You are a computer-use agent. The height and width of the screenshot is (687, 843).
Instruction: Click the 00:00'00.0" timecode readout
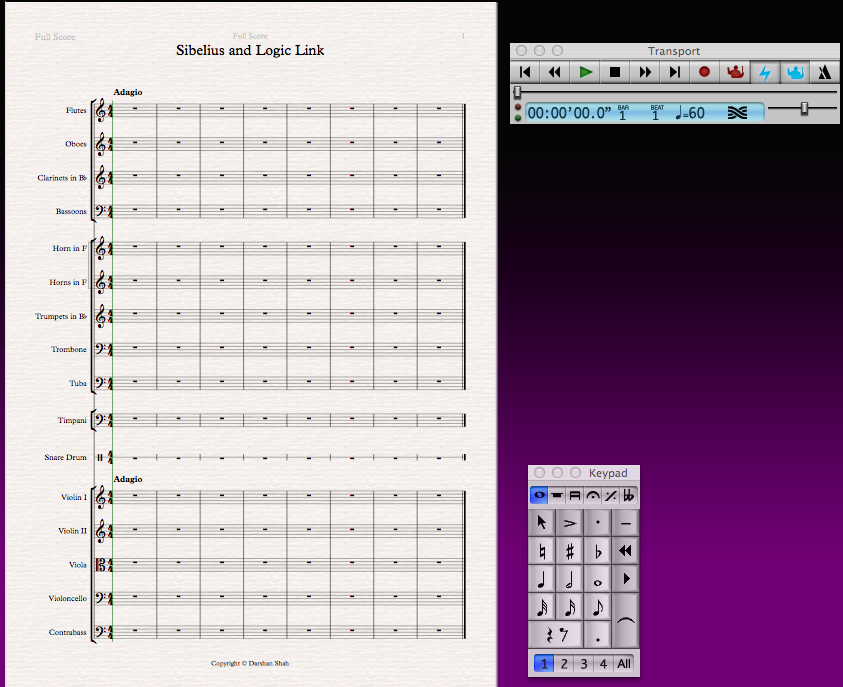[569, 113]
